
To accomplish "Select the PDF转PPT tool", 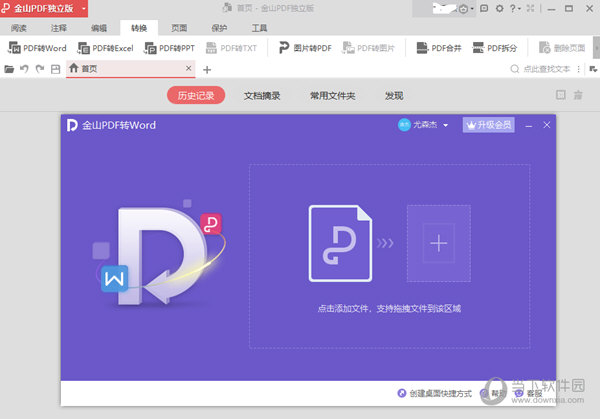I will [x=169, y=48].
